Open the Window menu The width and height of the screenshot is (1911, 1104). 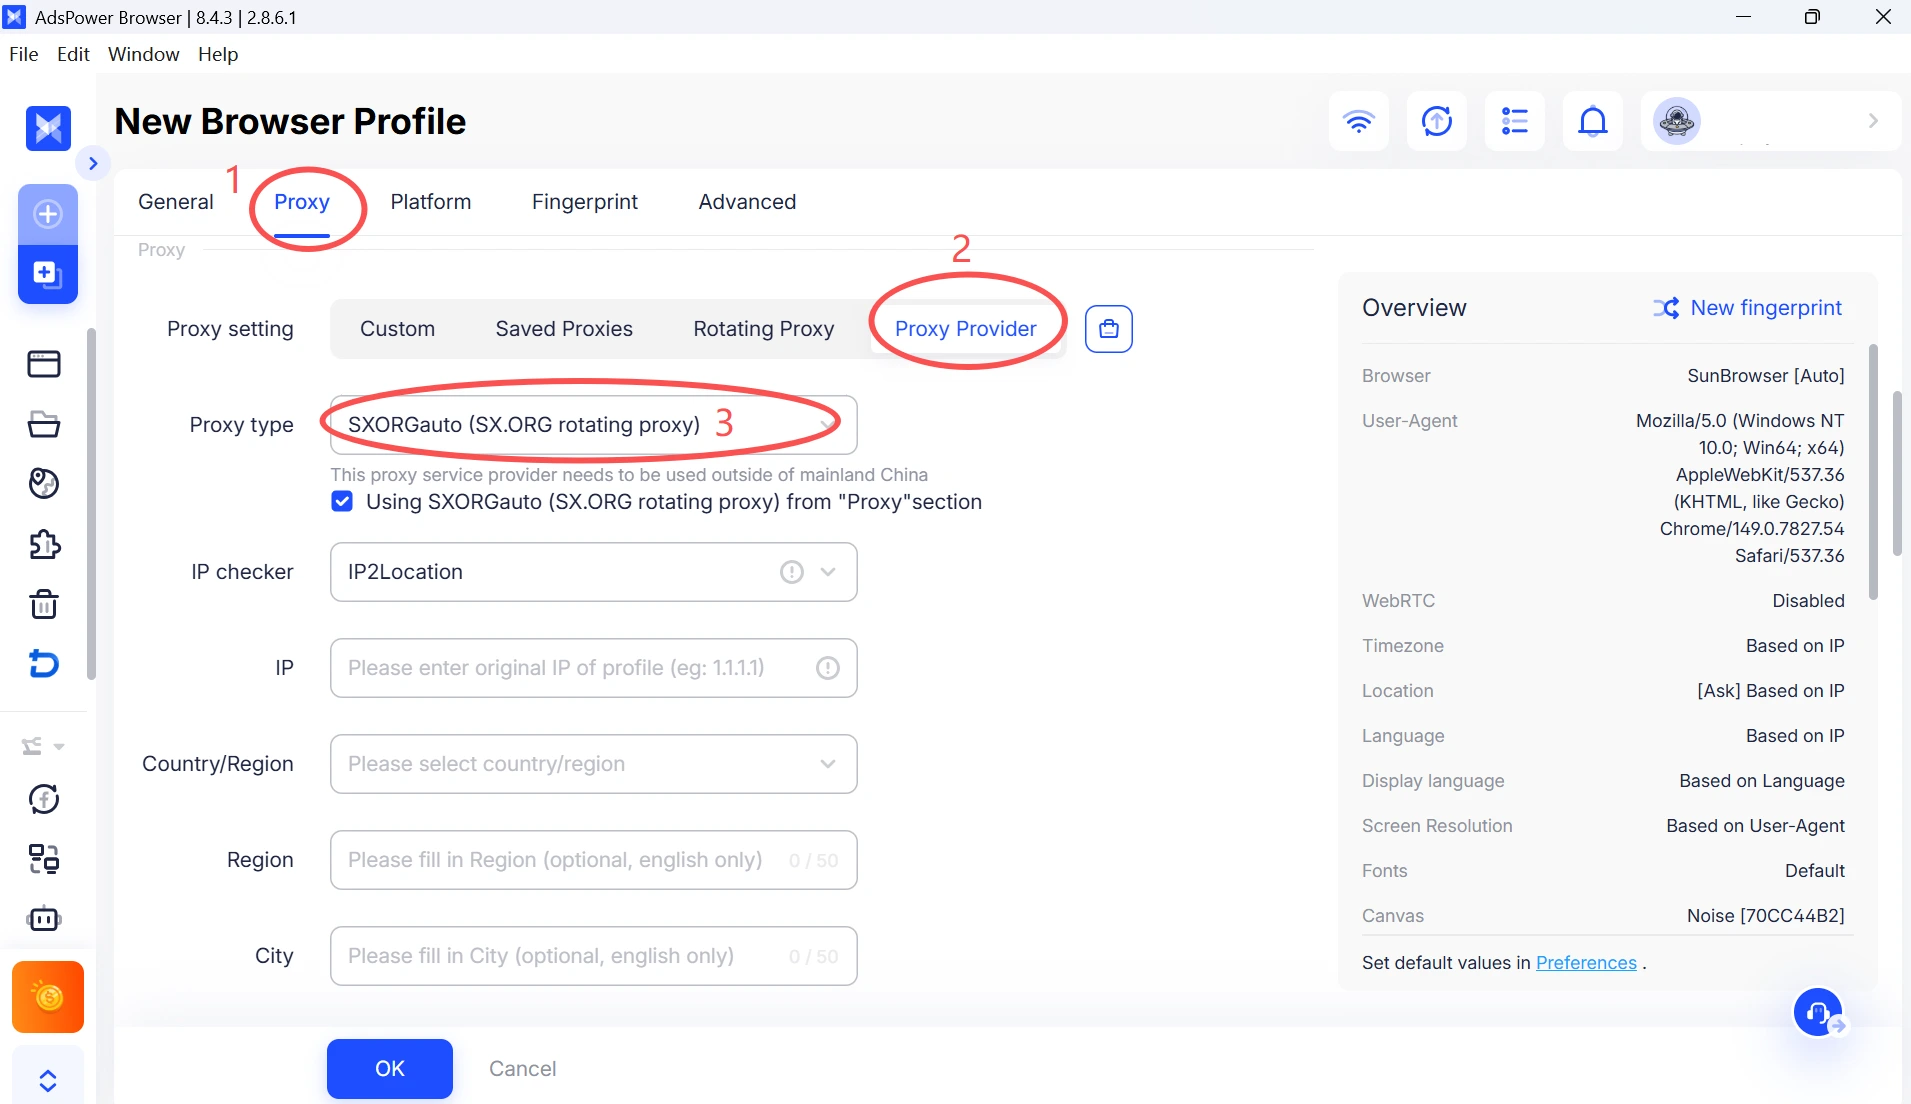tap(143, 54)
